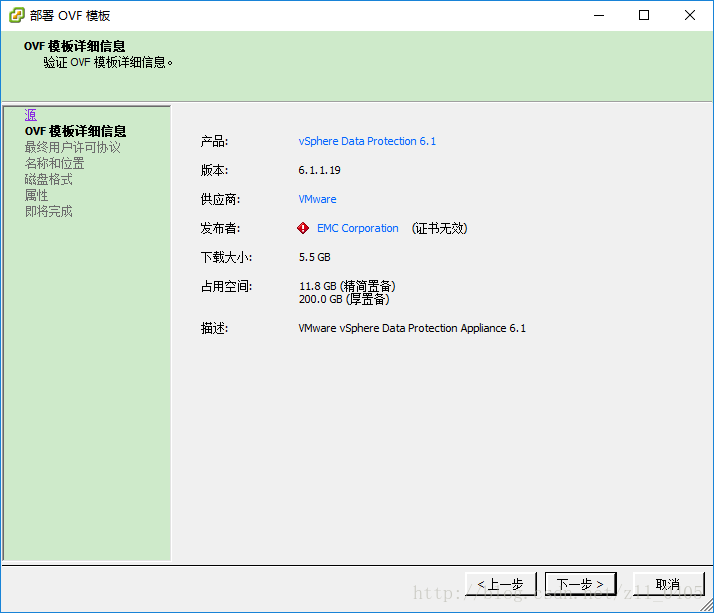This screenshot has height=613, width=714.
Task: Click the 下一步 > button
Action: coord(581,584)
